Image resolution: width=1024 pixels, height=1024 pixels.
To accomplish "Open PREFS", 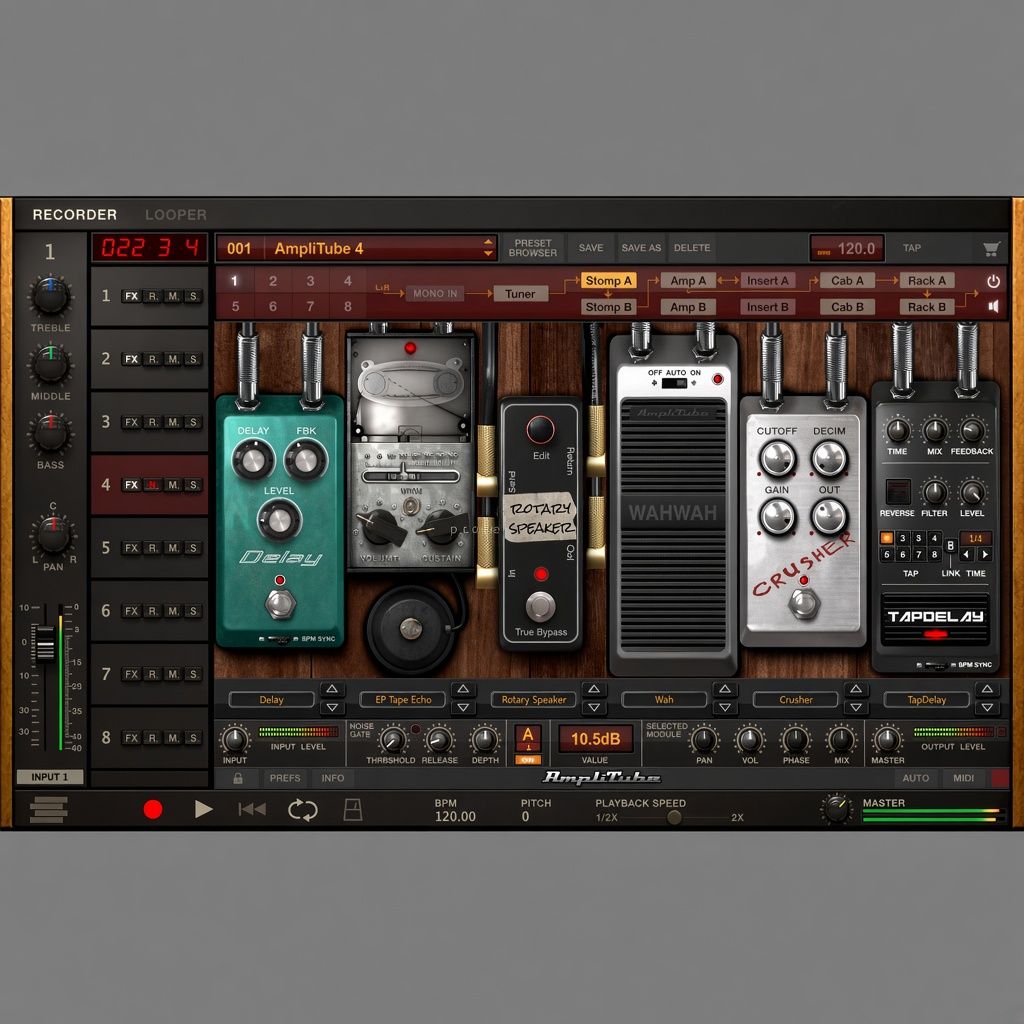I will click(x=285, y=778).
